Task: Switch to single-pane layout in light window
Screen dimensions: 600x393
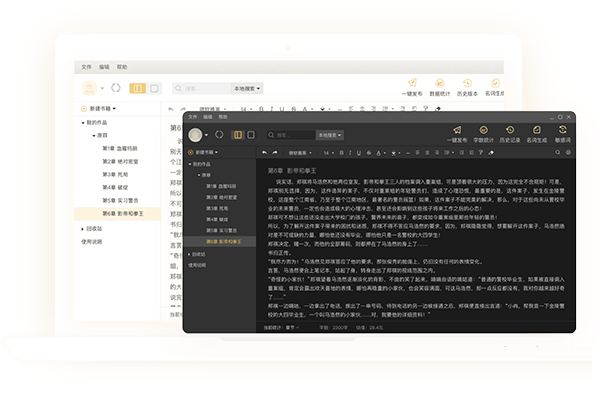Action: tap(154, 88)
